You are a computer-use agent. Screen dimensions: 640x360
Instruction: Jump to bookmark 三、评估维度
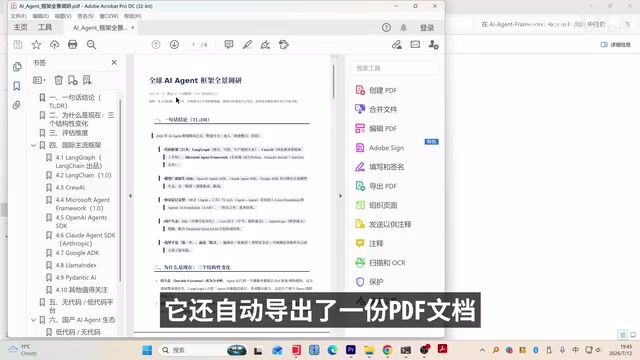click(69, 133)
